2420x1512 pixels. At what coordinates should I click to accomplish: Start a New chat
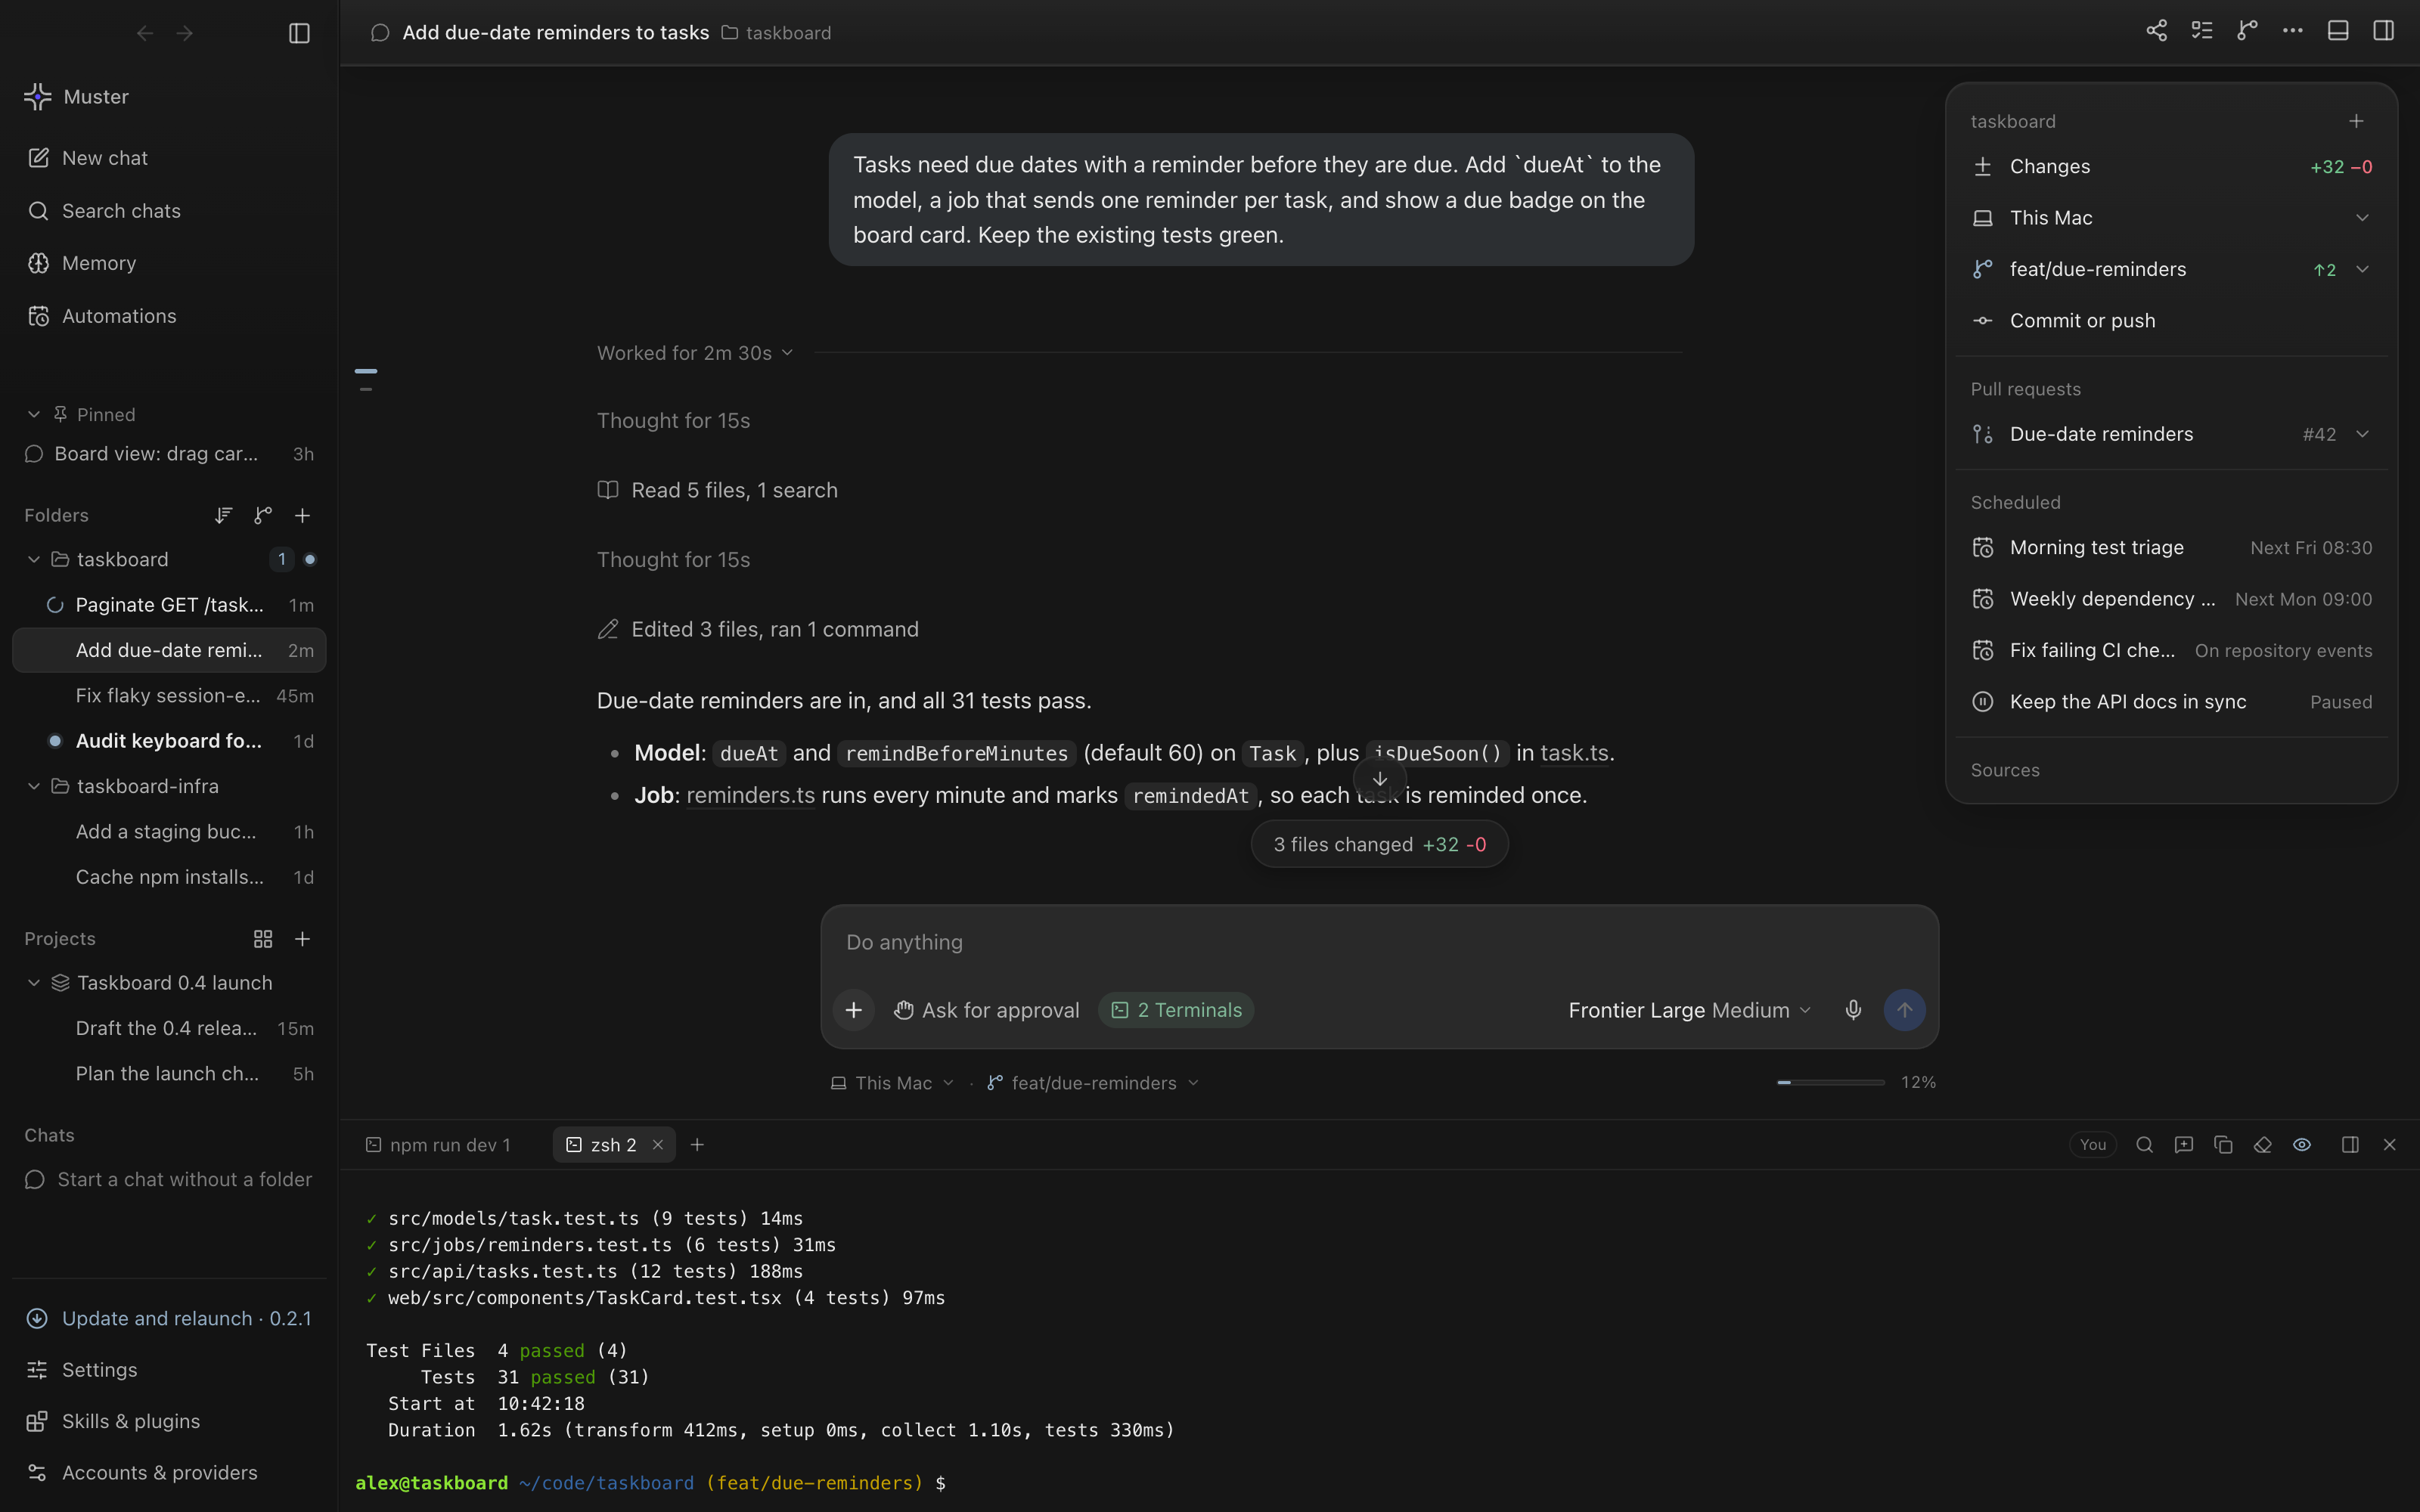(x=169, y=158)
